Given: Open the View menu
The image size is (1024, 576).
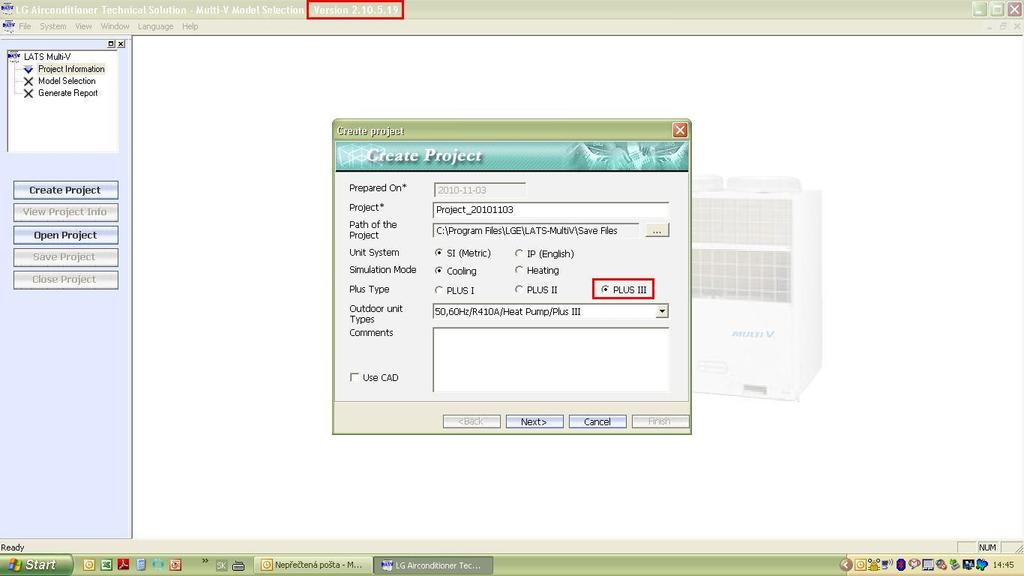Looking at the screenshot, I should tap(84, 26).
